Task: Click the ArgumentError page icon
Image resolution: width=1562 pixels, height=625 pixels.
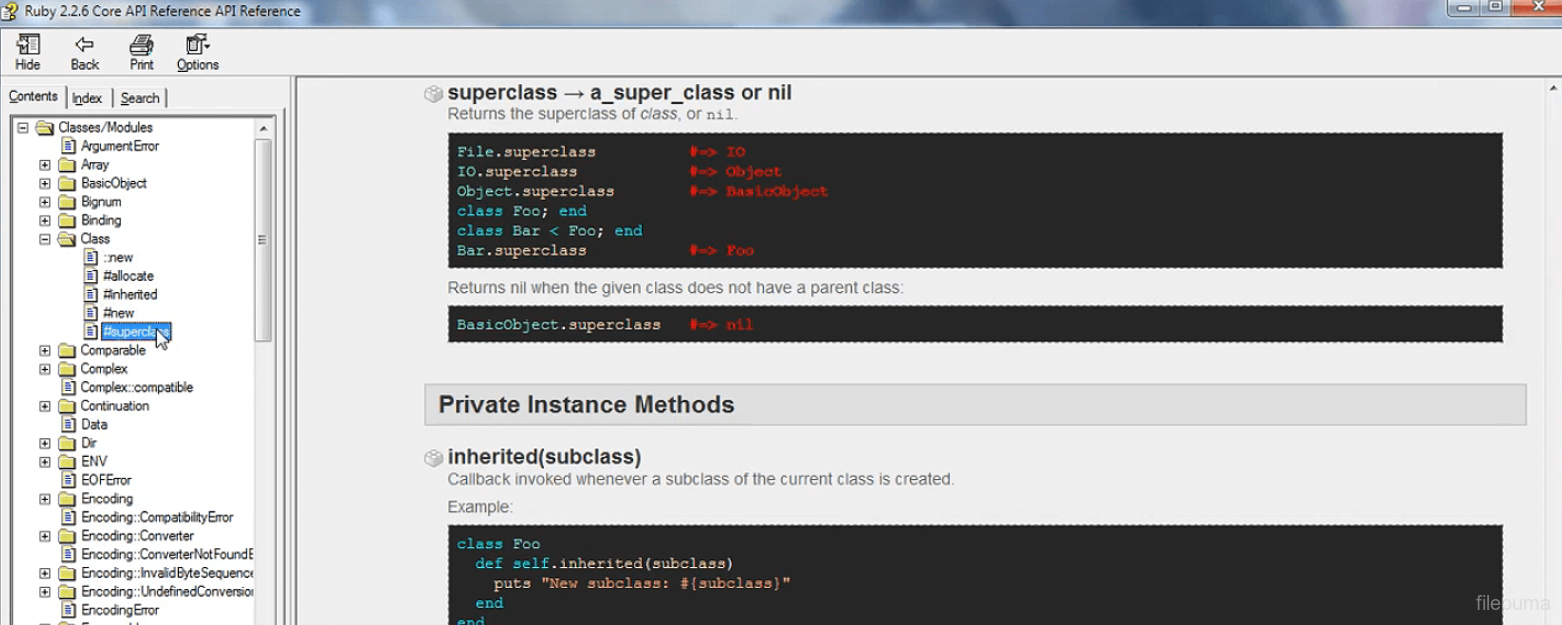Action: [x=68, y=146]
